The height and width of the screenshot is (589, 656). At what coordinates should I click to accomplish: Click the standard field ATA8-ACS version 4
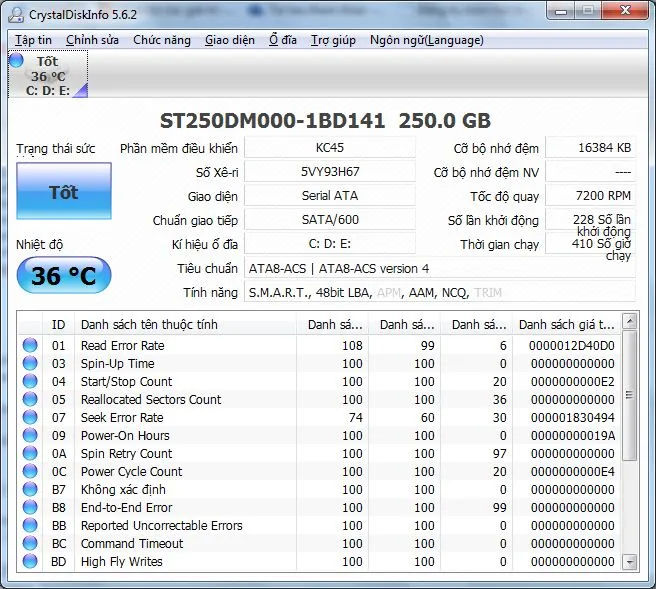(440, 268)
